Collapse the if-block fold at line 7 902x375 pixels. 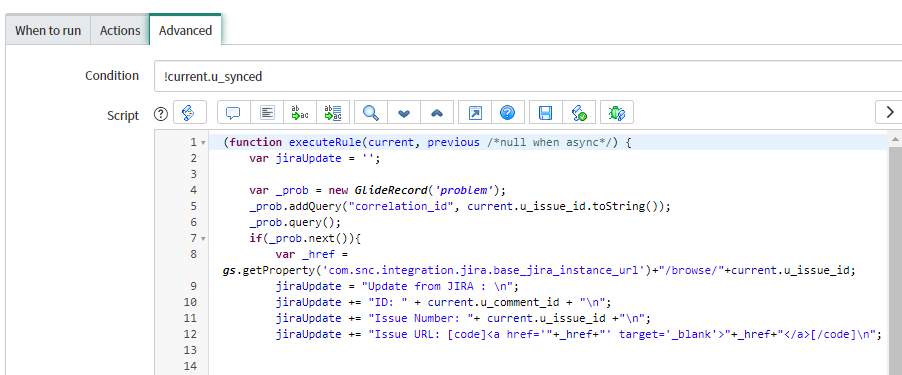pyautogui.click(x=204, y=238)
